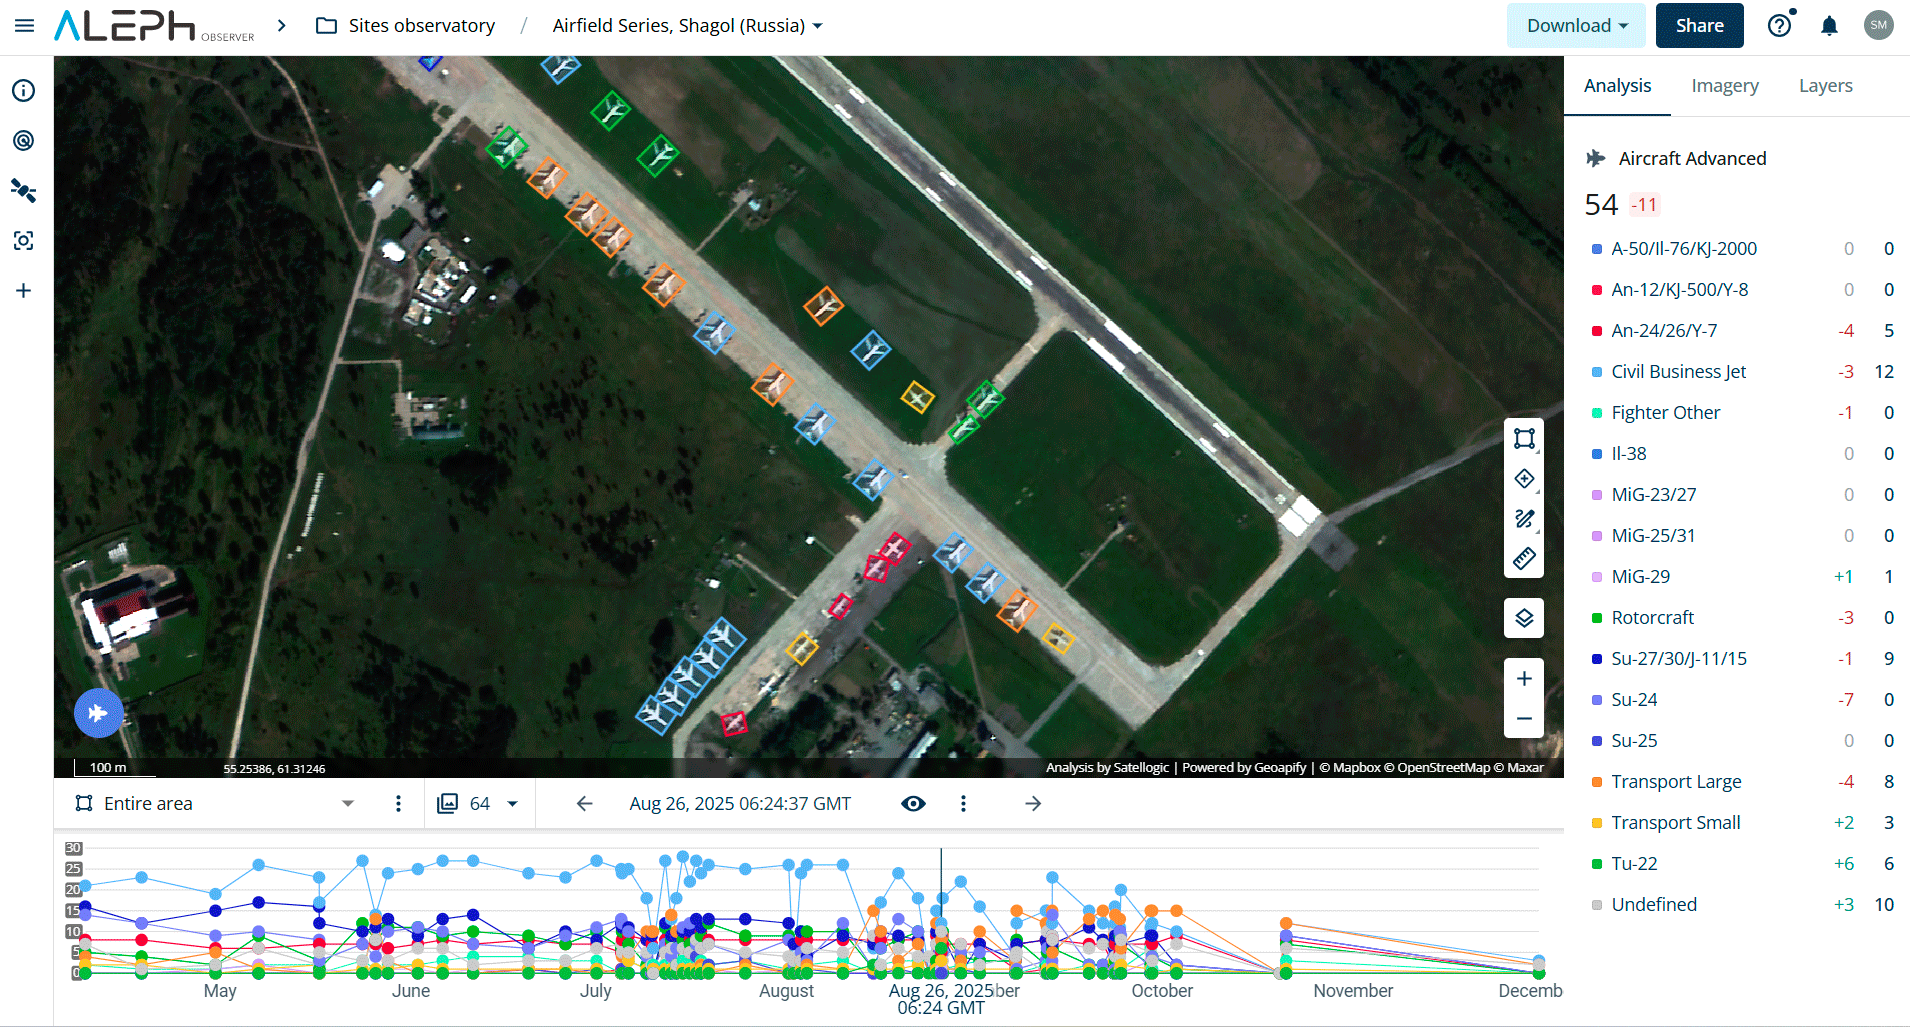Zoom in on the map

(1524, 679)
